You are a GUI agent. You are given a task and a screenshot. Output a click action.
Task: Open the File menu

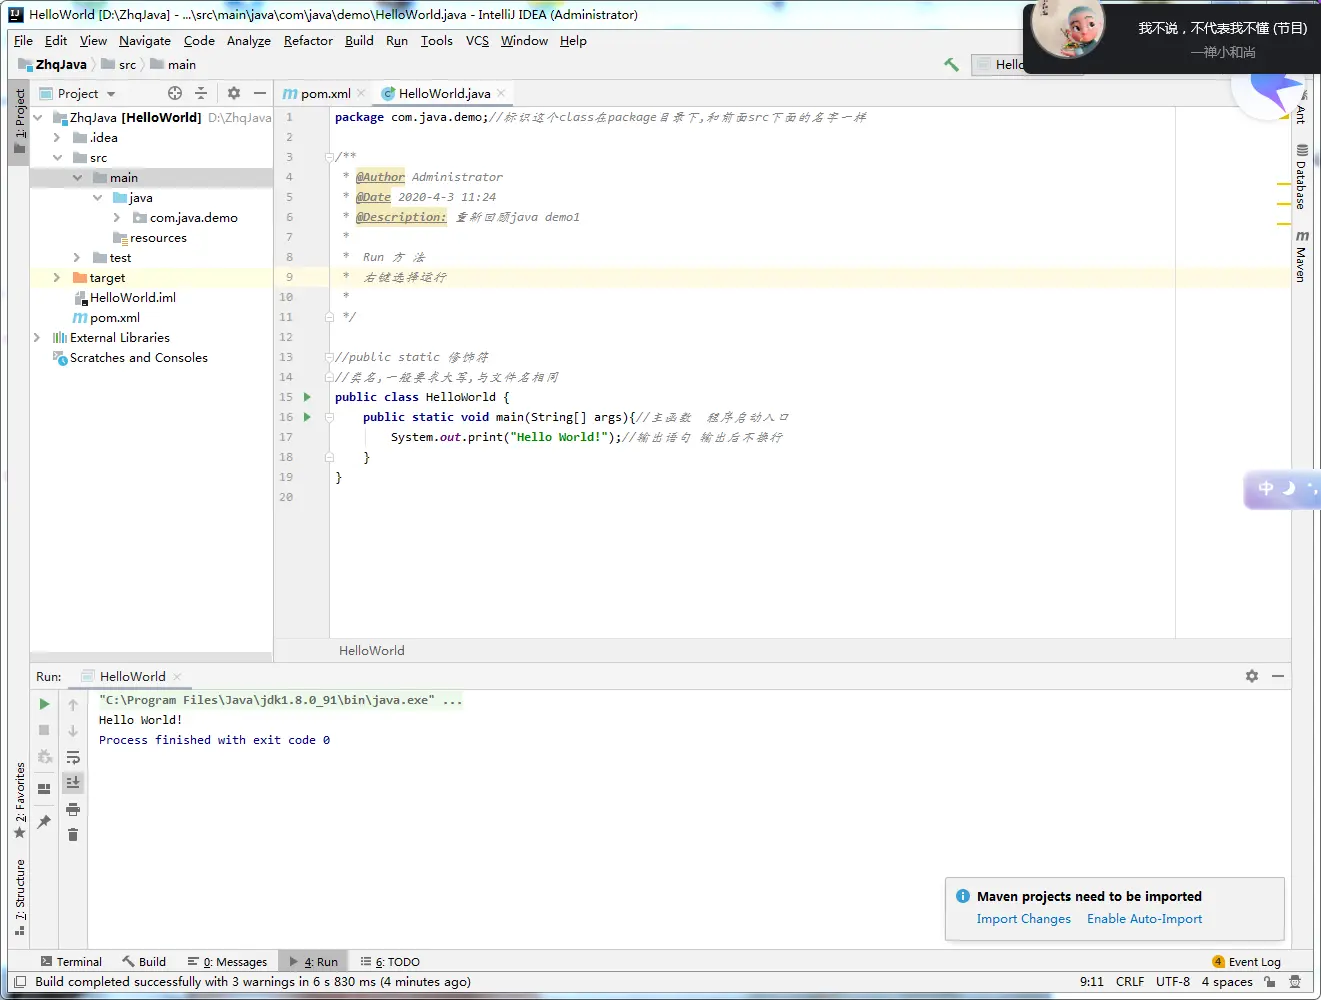coord(23,41)
